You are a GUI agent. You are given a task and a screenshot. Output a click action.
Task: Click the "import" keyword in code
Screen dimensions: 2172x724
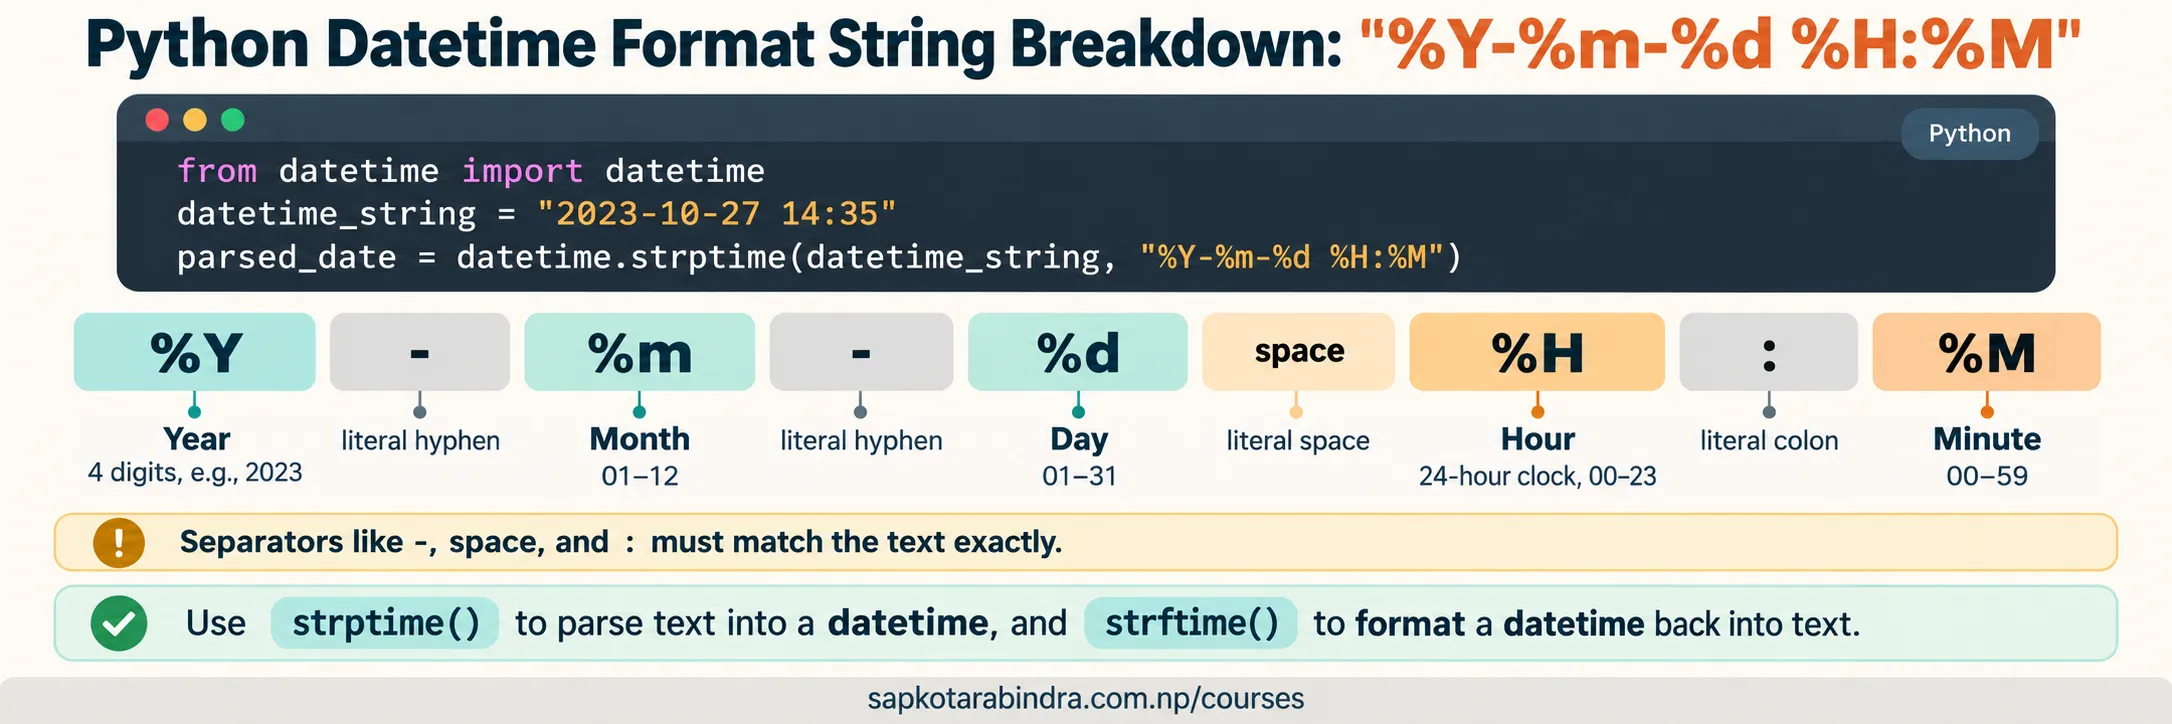pyautogui.click(x=522, y=171)
